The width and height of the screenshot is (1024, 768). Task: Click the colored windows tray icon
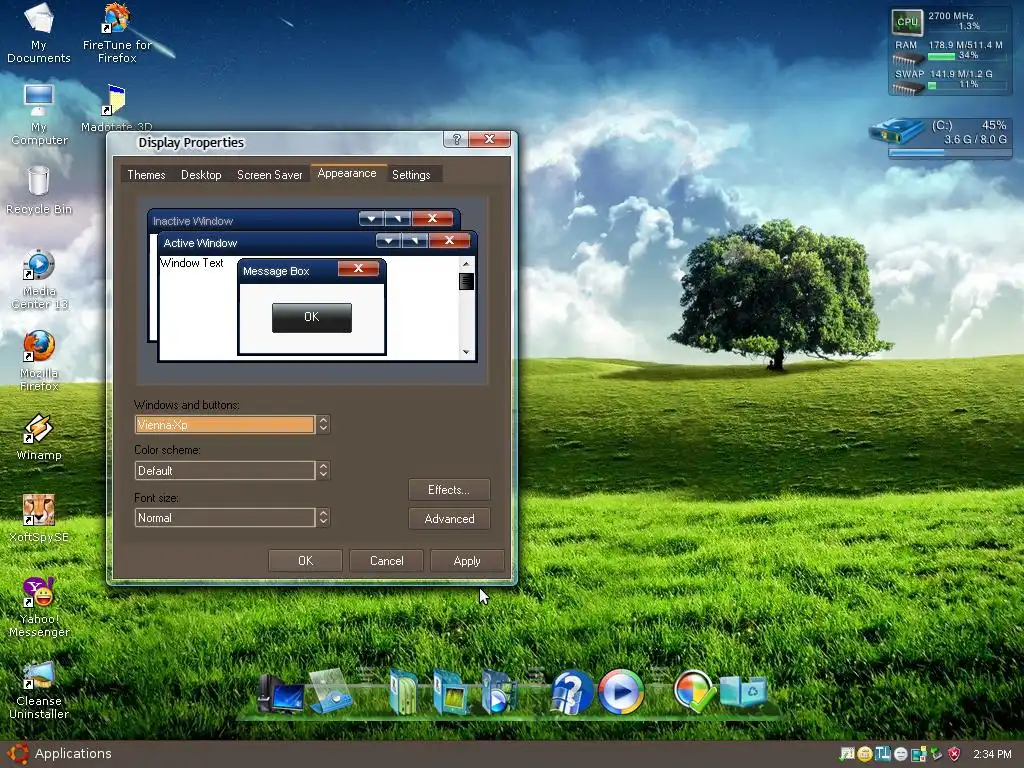[x=919, y=754]
